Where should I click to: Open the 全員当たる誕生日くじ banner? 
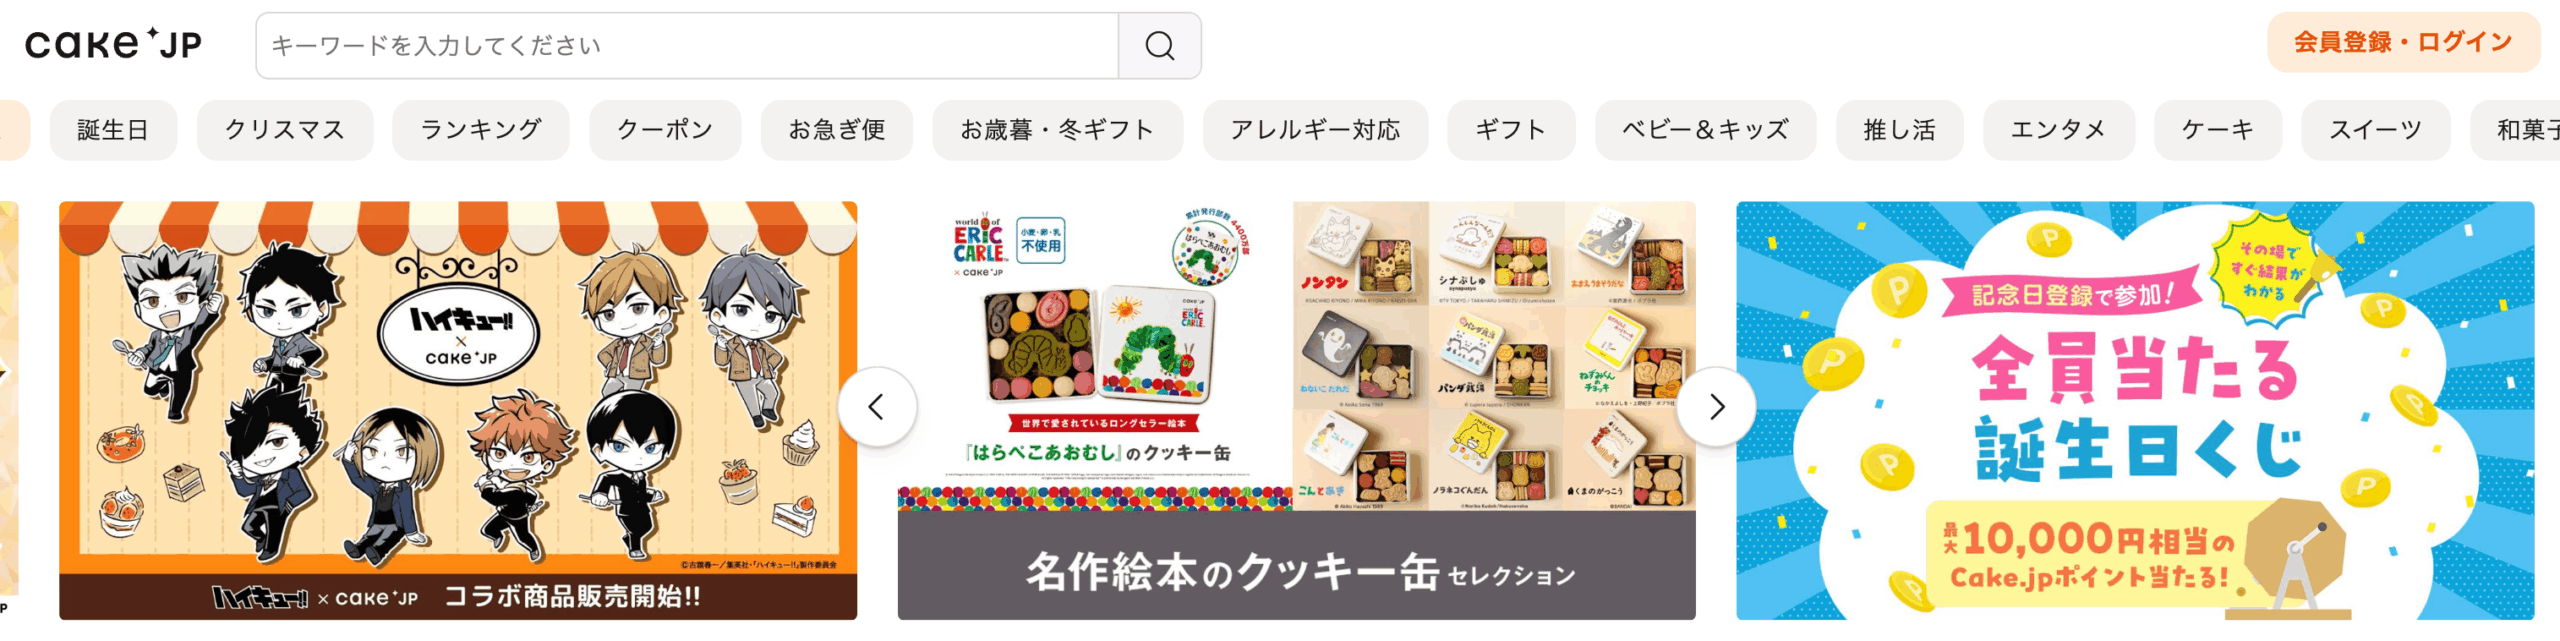(2135, 410)
